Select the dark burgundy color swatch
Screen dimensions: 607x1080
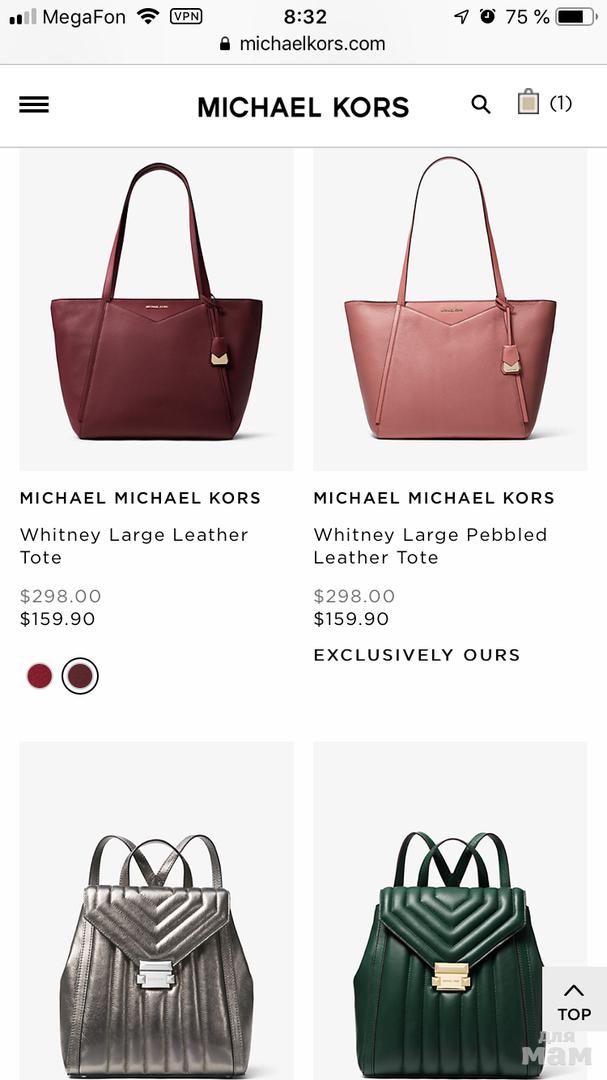click(80, 676)
